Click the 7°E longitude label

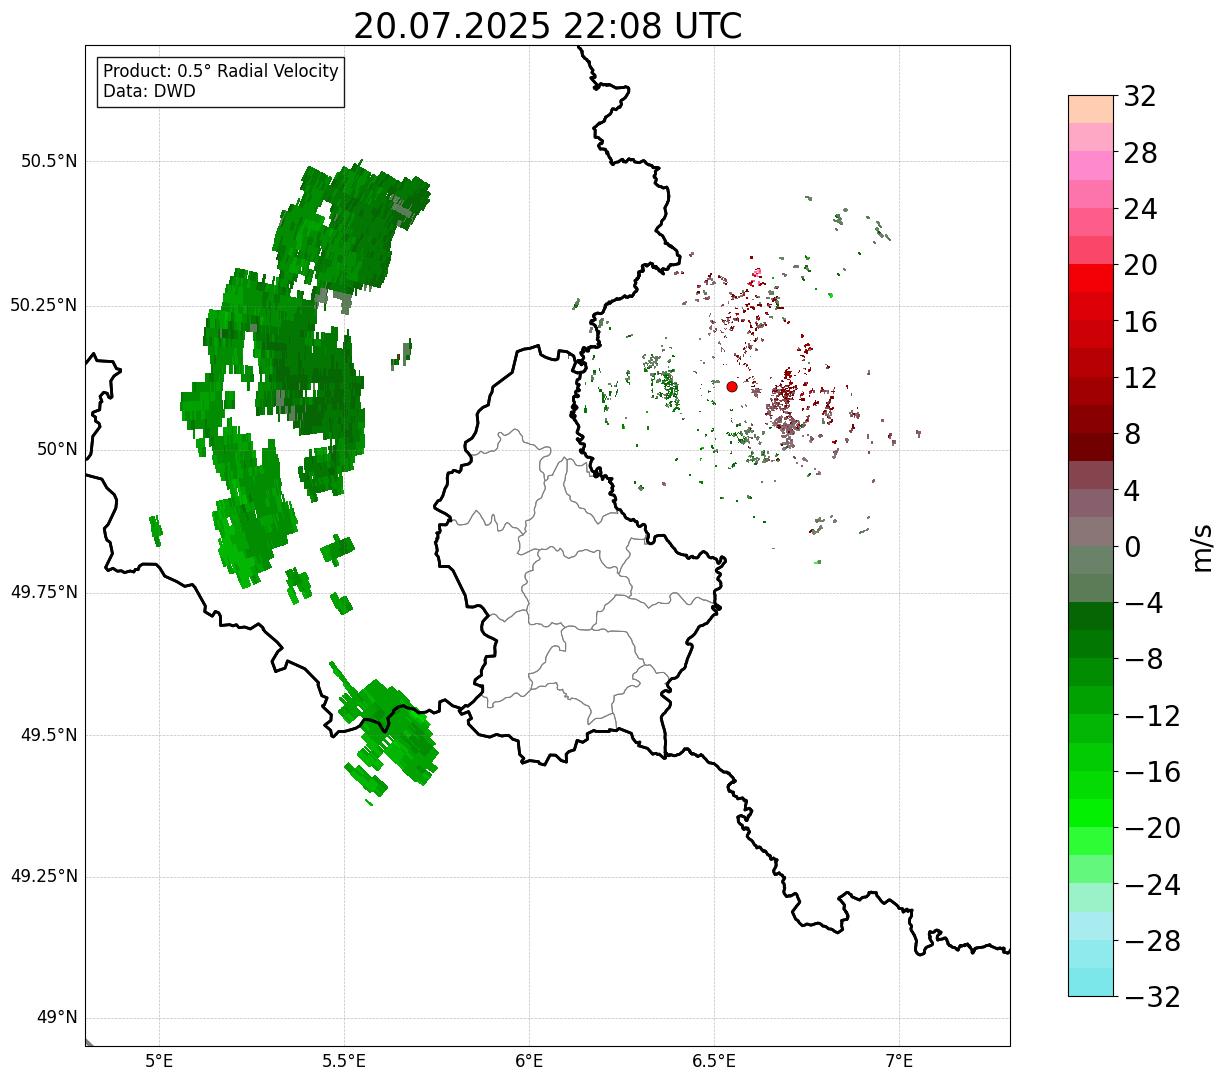[x=899, y=1061]
